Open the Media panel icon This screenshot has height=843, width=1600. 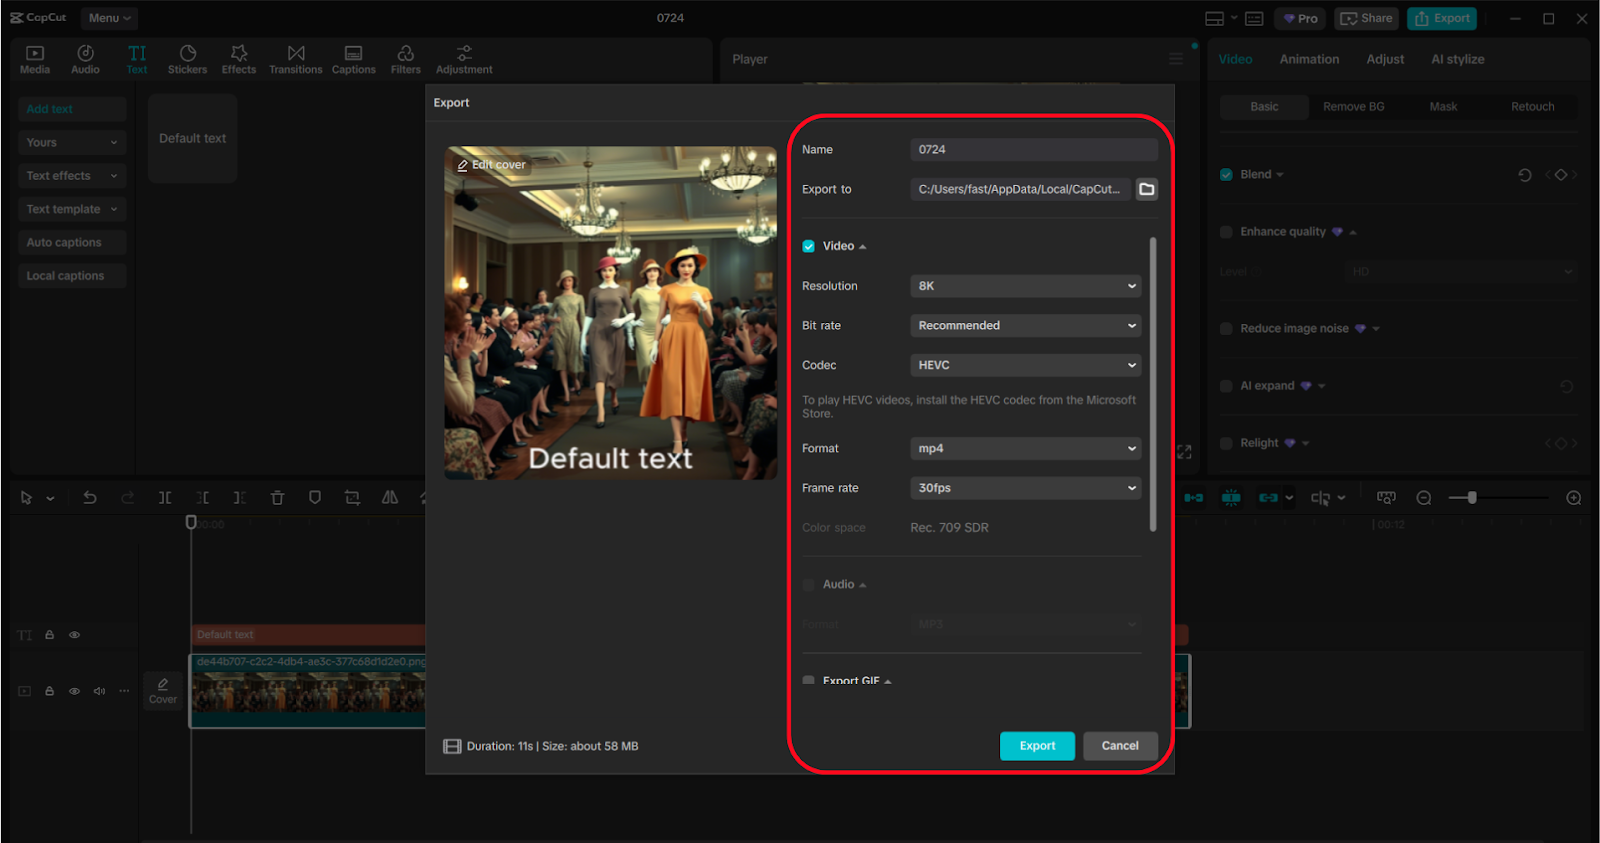coord(34,59)
